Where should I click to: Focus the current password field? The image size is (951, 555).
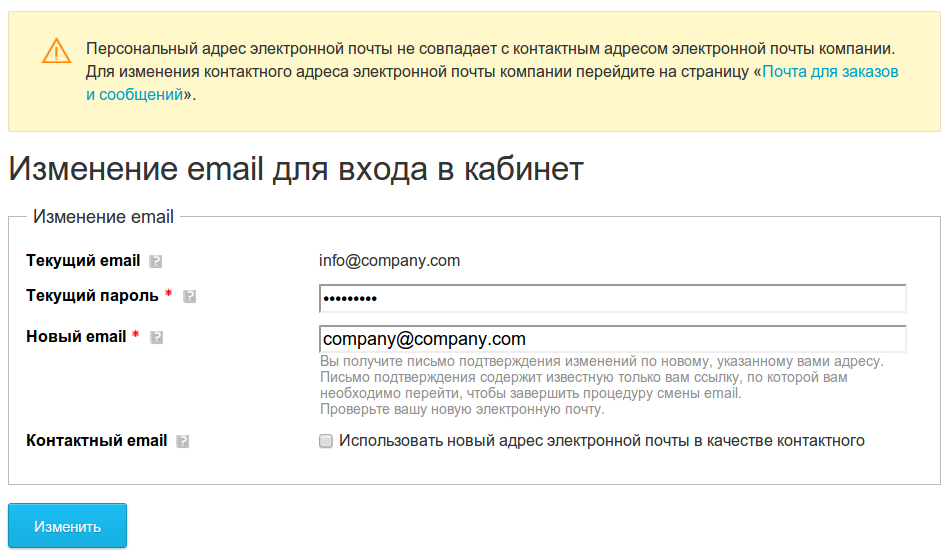(x=613, y=298)
